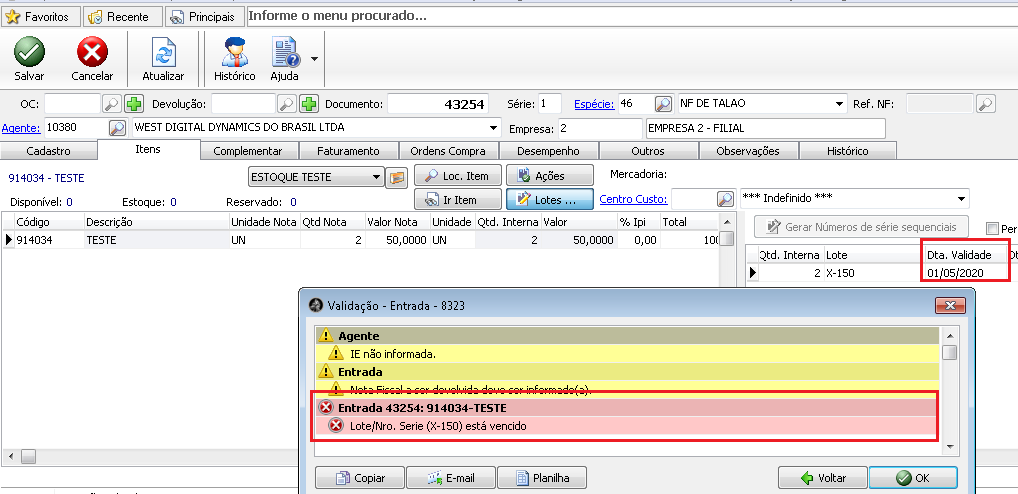Click the folder icon beside ESTOQUE TESTE
This screenshot has height=494, width=1018.
coord(396,177)
